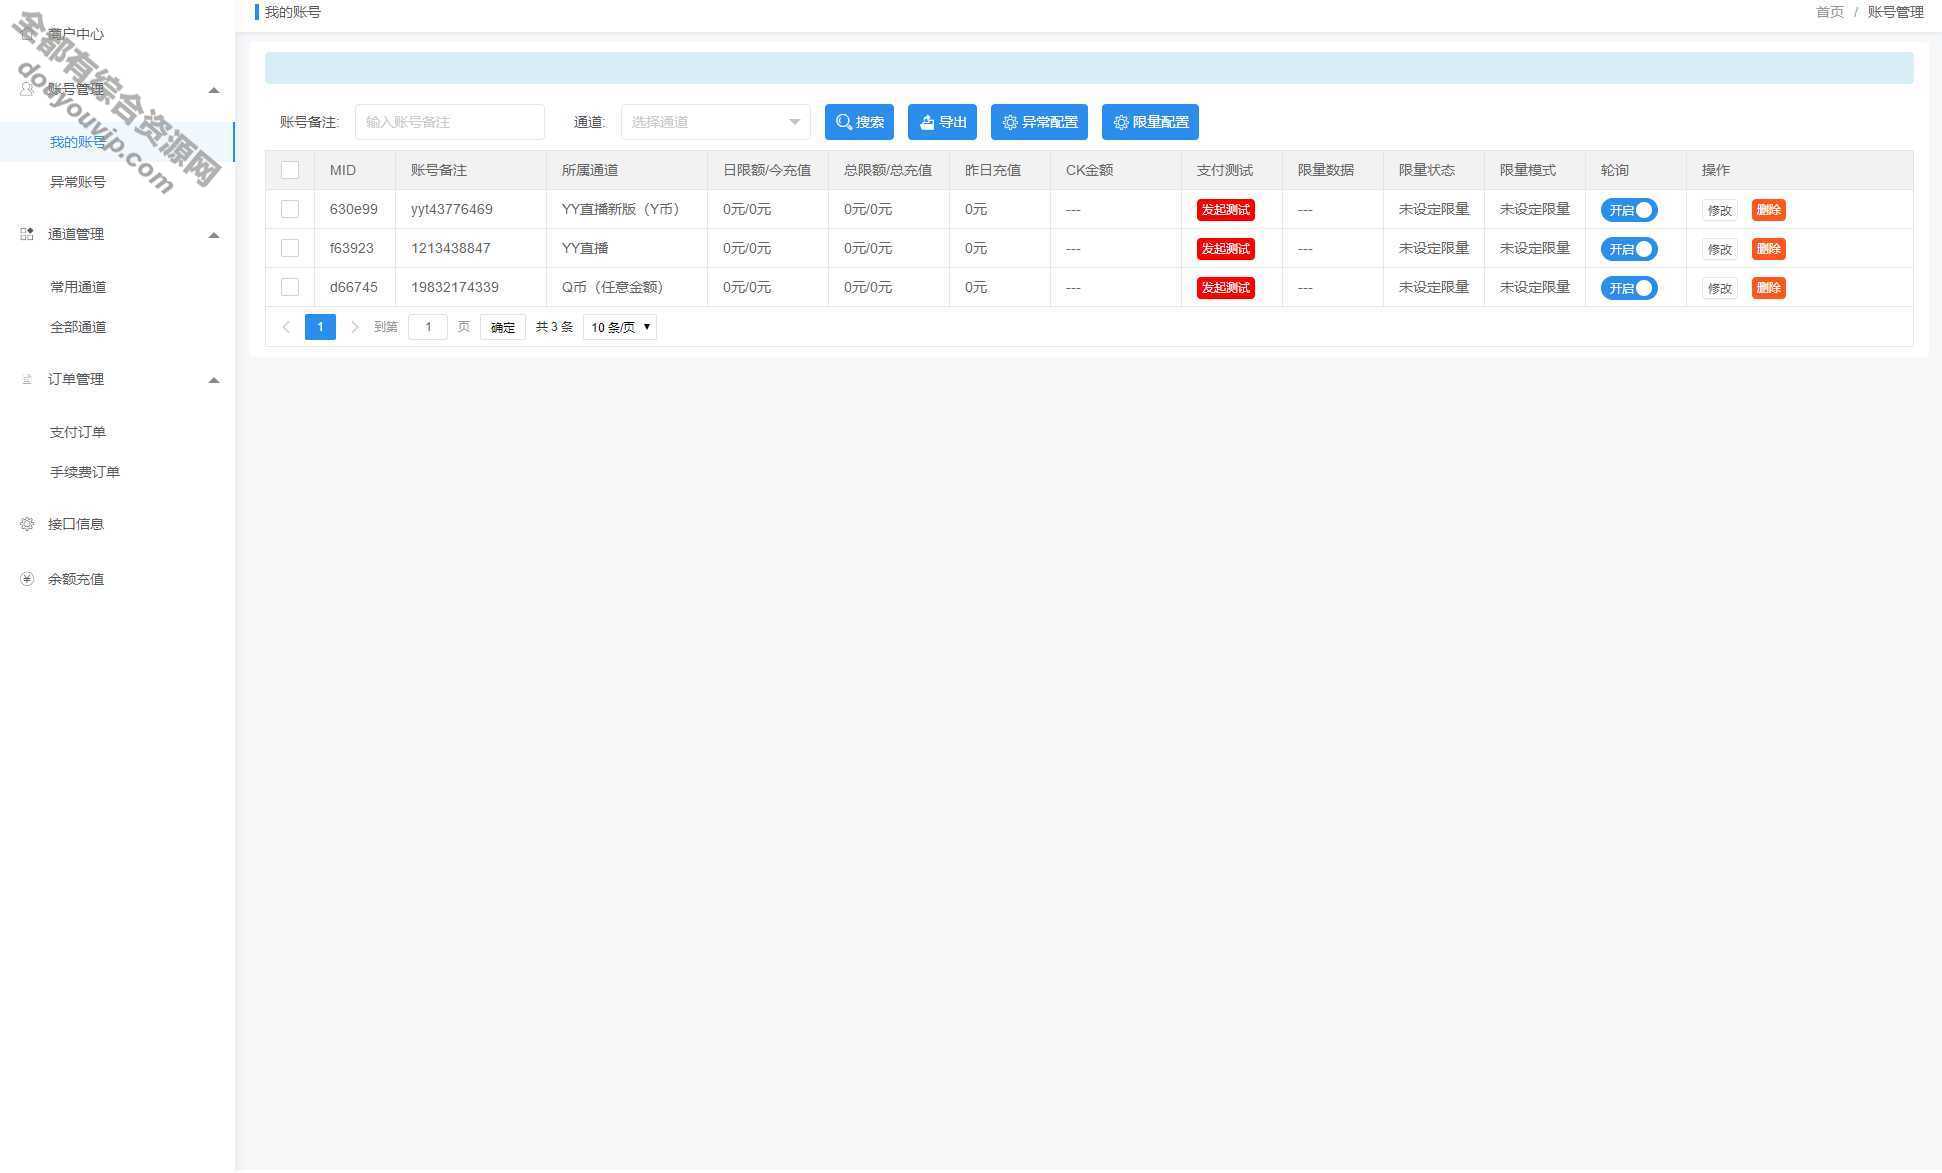Viewport: 1942px width, 1173px height.
Task: Click page number 1 in pagination
Action: [x=320, y=327]
